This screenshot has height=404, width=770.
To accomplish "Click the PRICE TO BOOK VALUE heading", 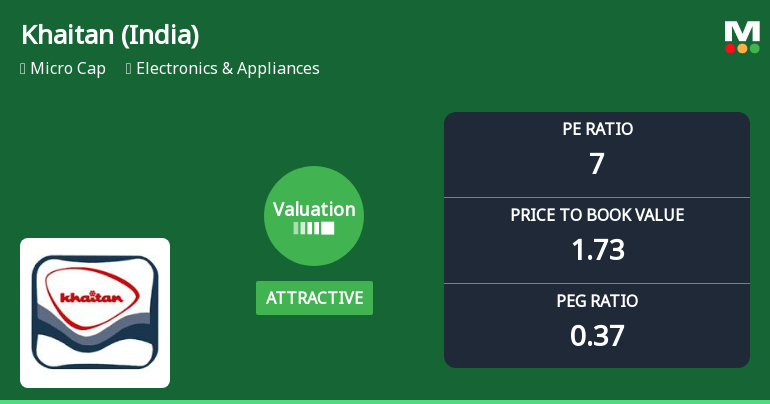I will [x=597, y=215].
